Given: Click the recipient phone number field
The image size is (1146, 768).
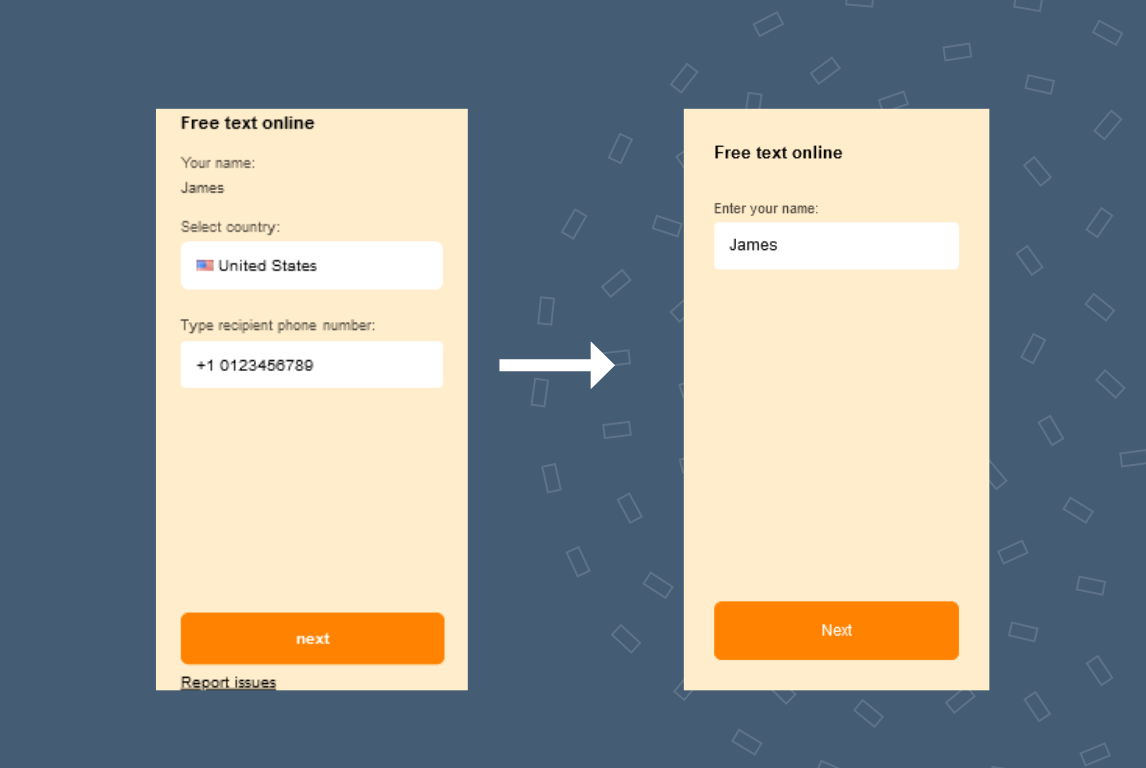Looking at the screenshot, I should 311,364.
